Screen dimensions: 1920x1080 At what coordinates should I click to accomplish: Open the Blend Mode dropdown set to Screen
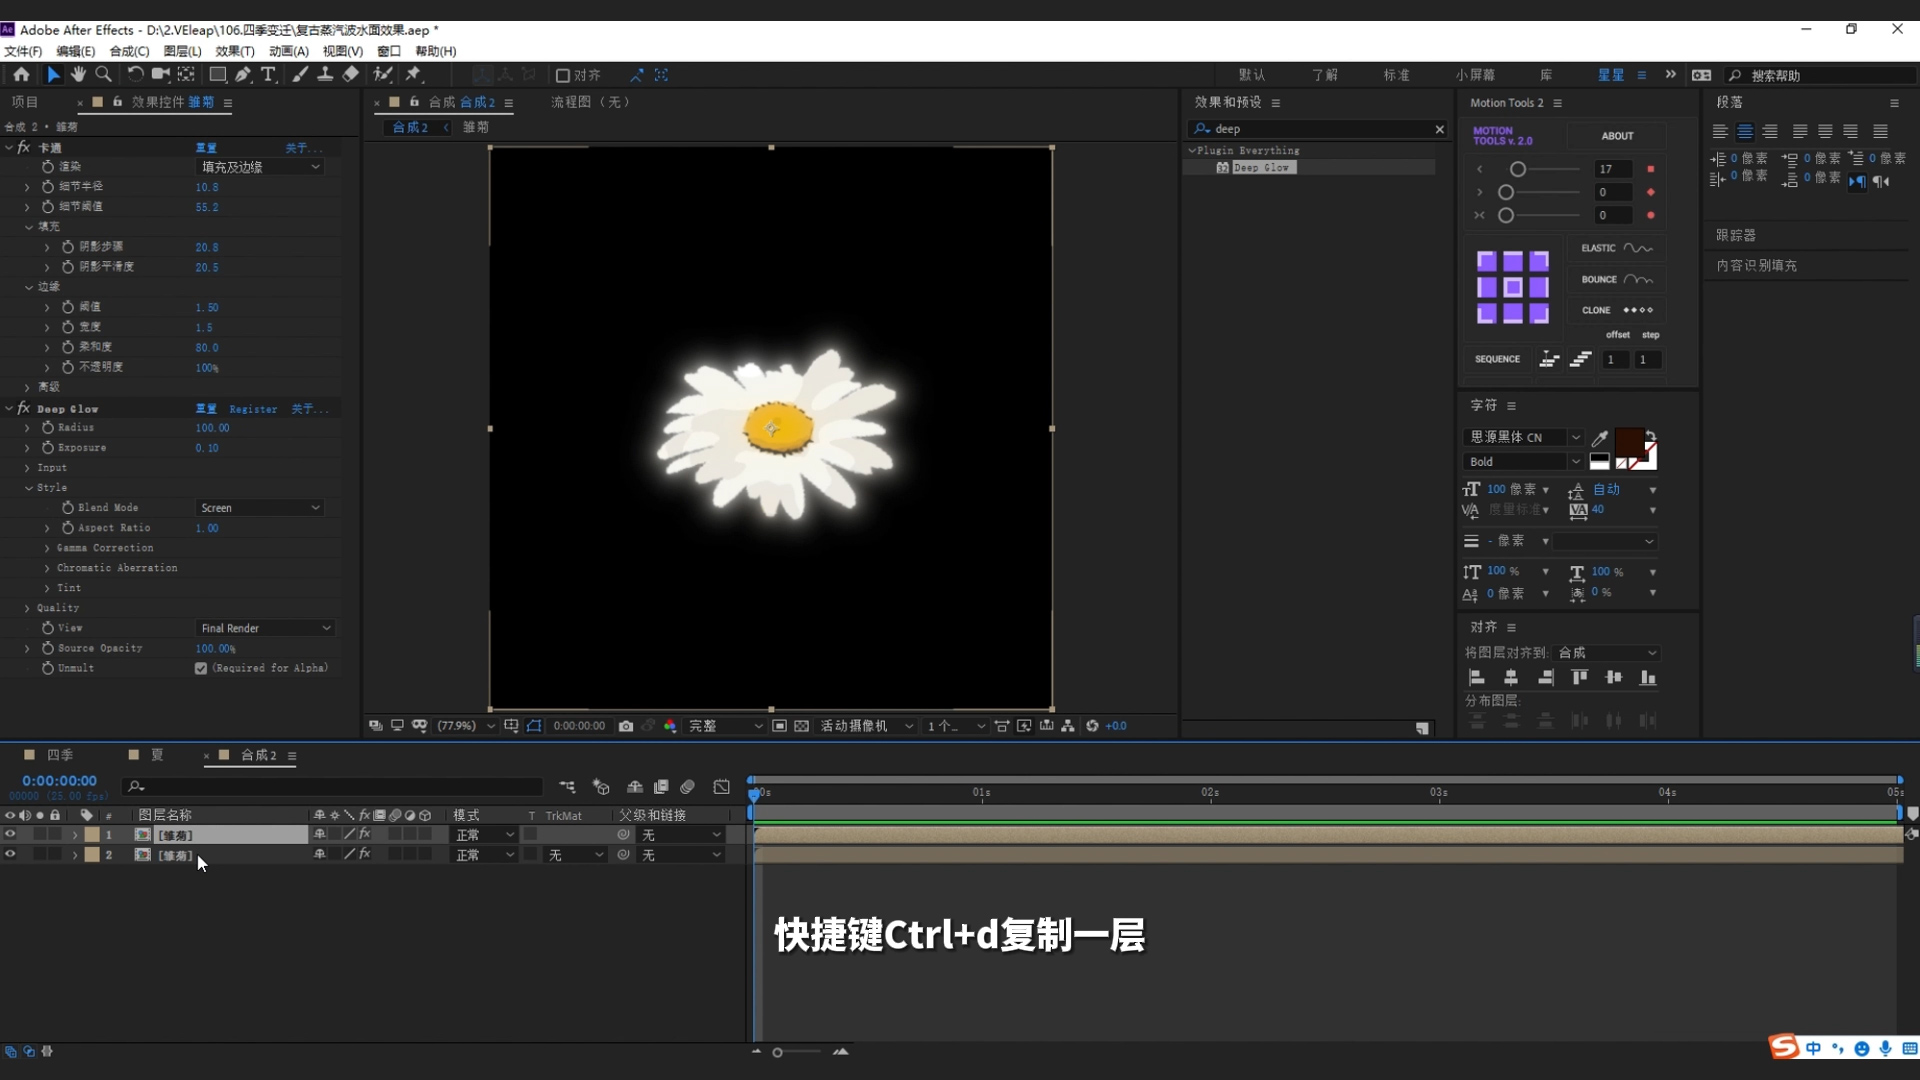click(x=259, y=507)
